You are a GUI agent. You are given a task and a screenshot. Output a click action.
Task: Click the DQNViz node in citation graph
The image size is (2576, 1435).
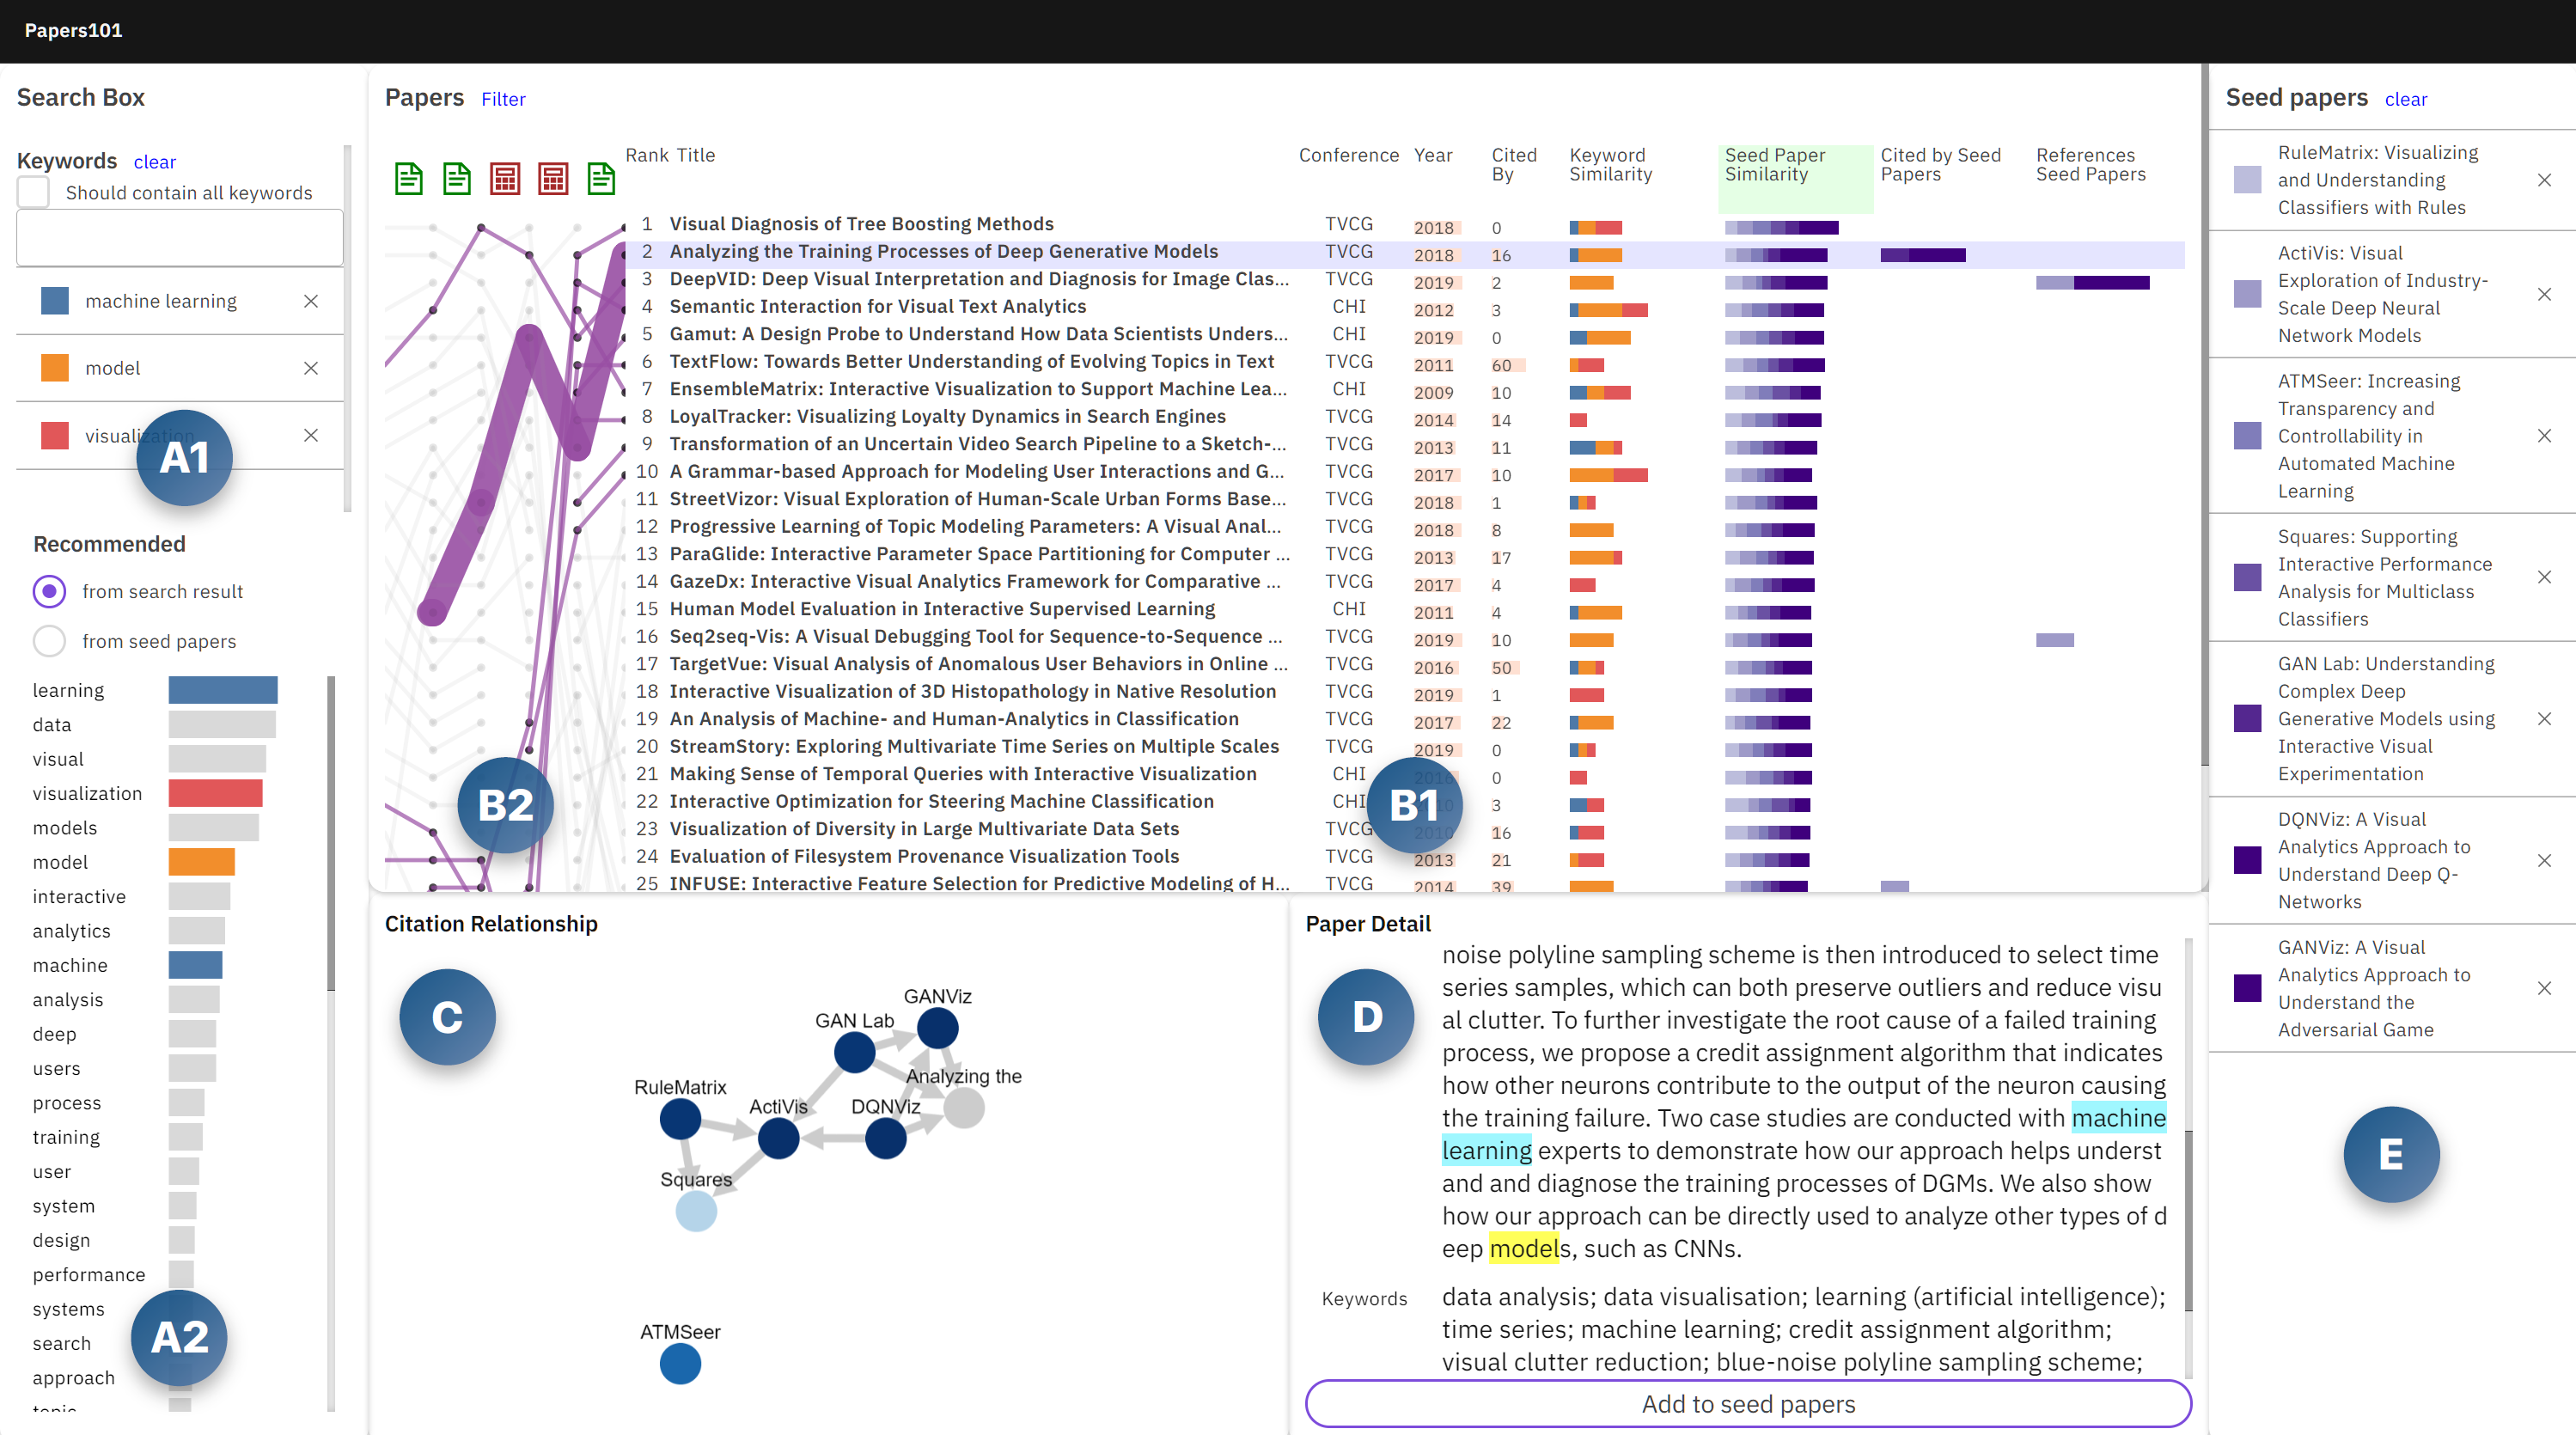coord(885,1138)
